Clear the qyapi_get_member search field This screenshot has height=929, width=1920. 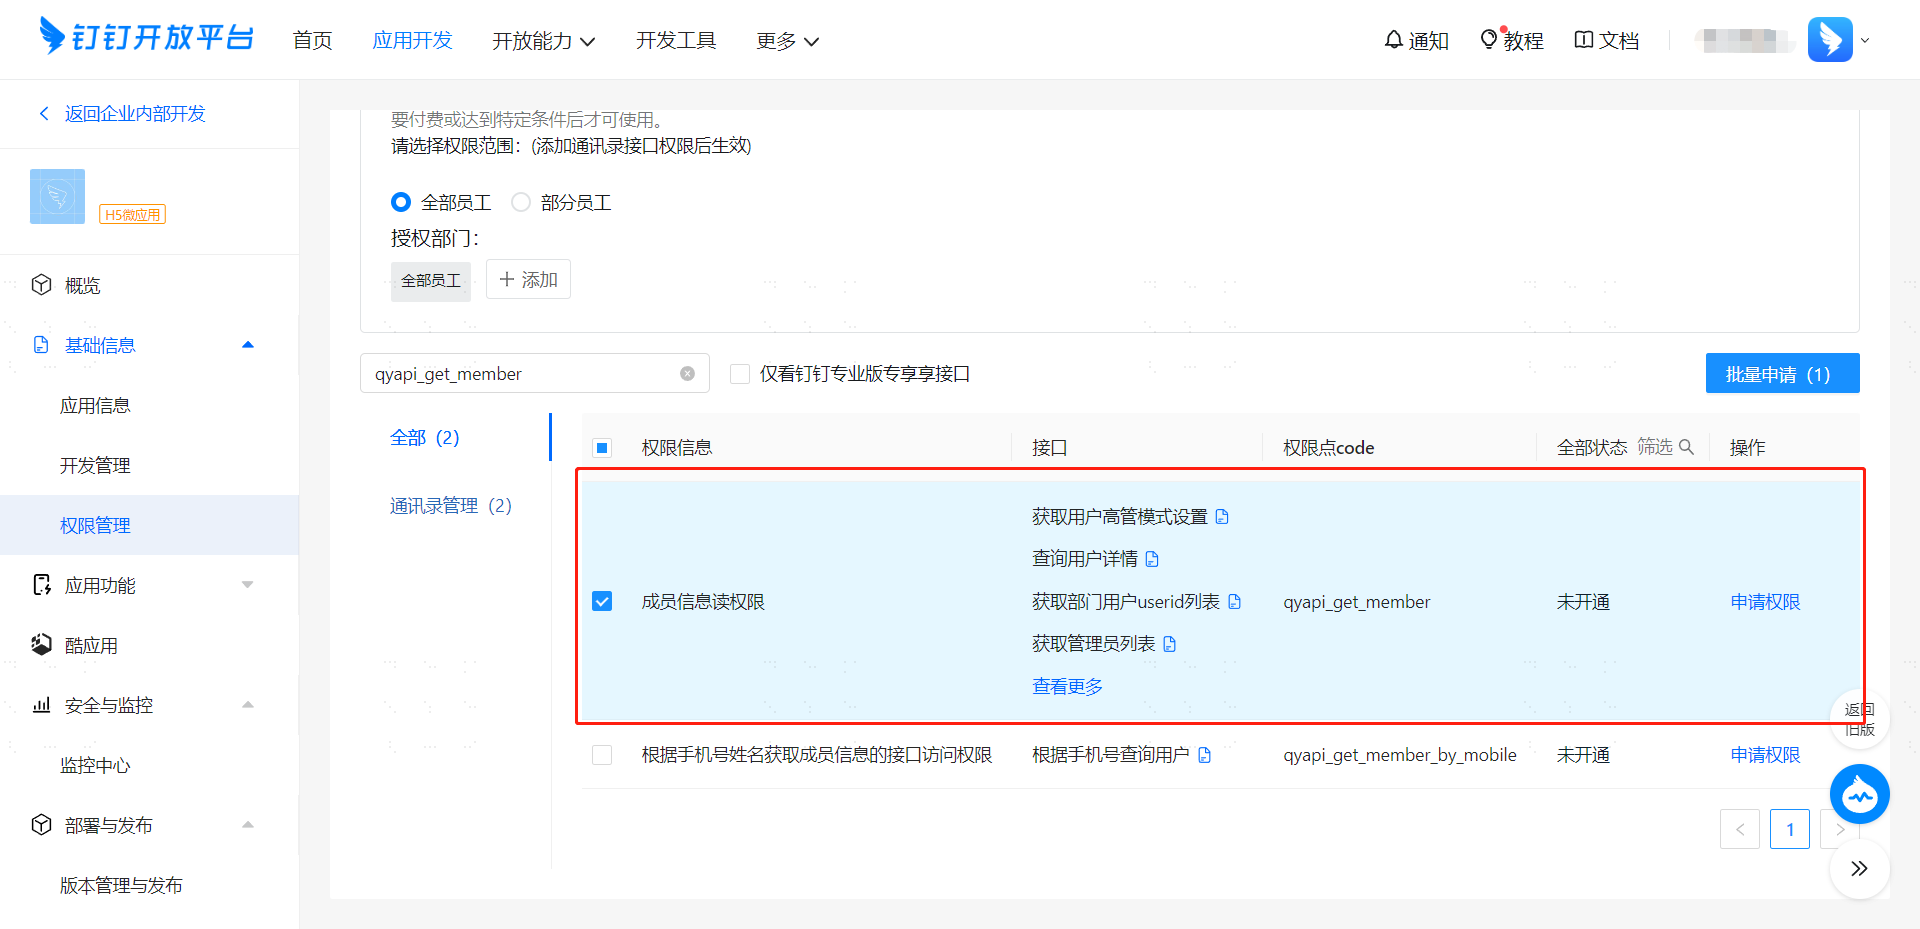687,374
